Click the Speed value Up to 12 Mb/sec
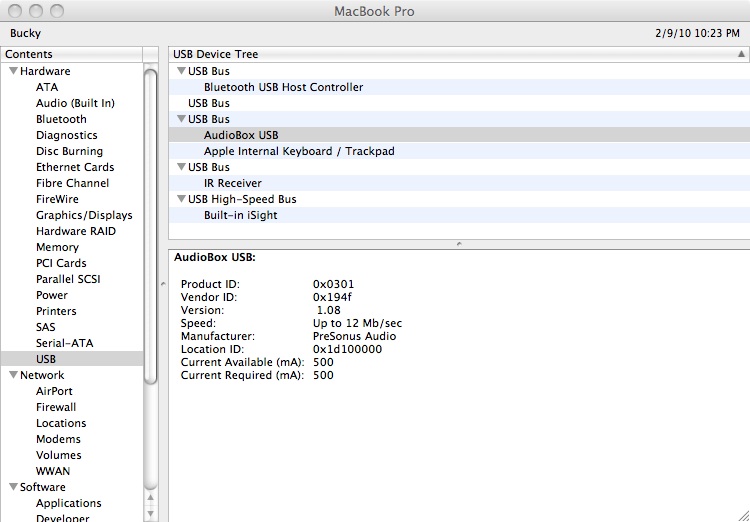Image resolution: width=750 pixels, height=522 pixels. tap(357, 323)
